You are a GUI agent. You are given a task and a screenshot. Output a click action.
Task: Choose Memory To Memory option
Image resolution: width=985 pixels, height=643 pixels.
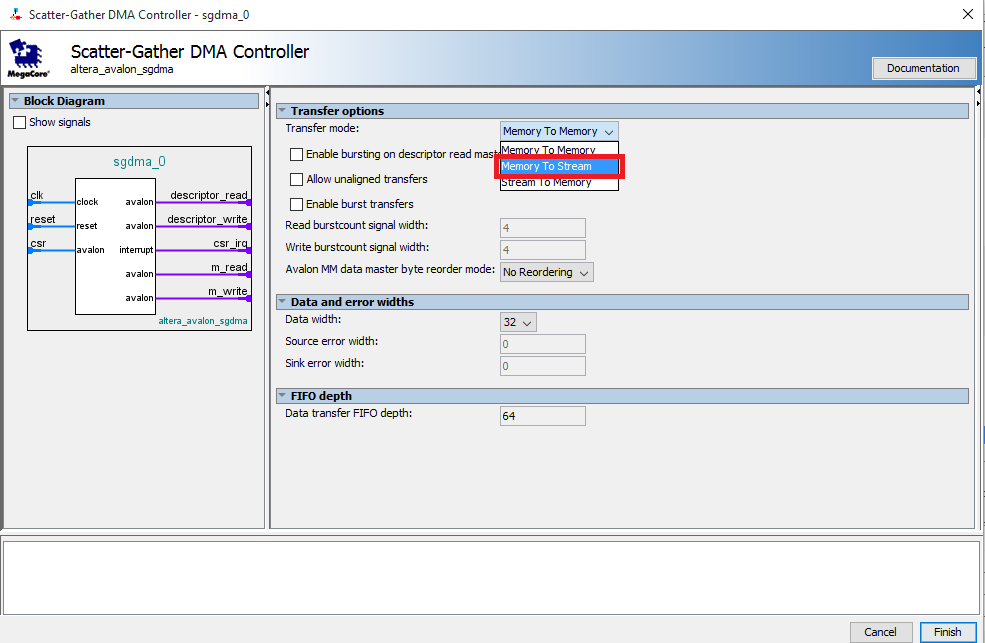(x=559, y=150)
